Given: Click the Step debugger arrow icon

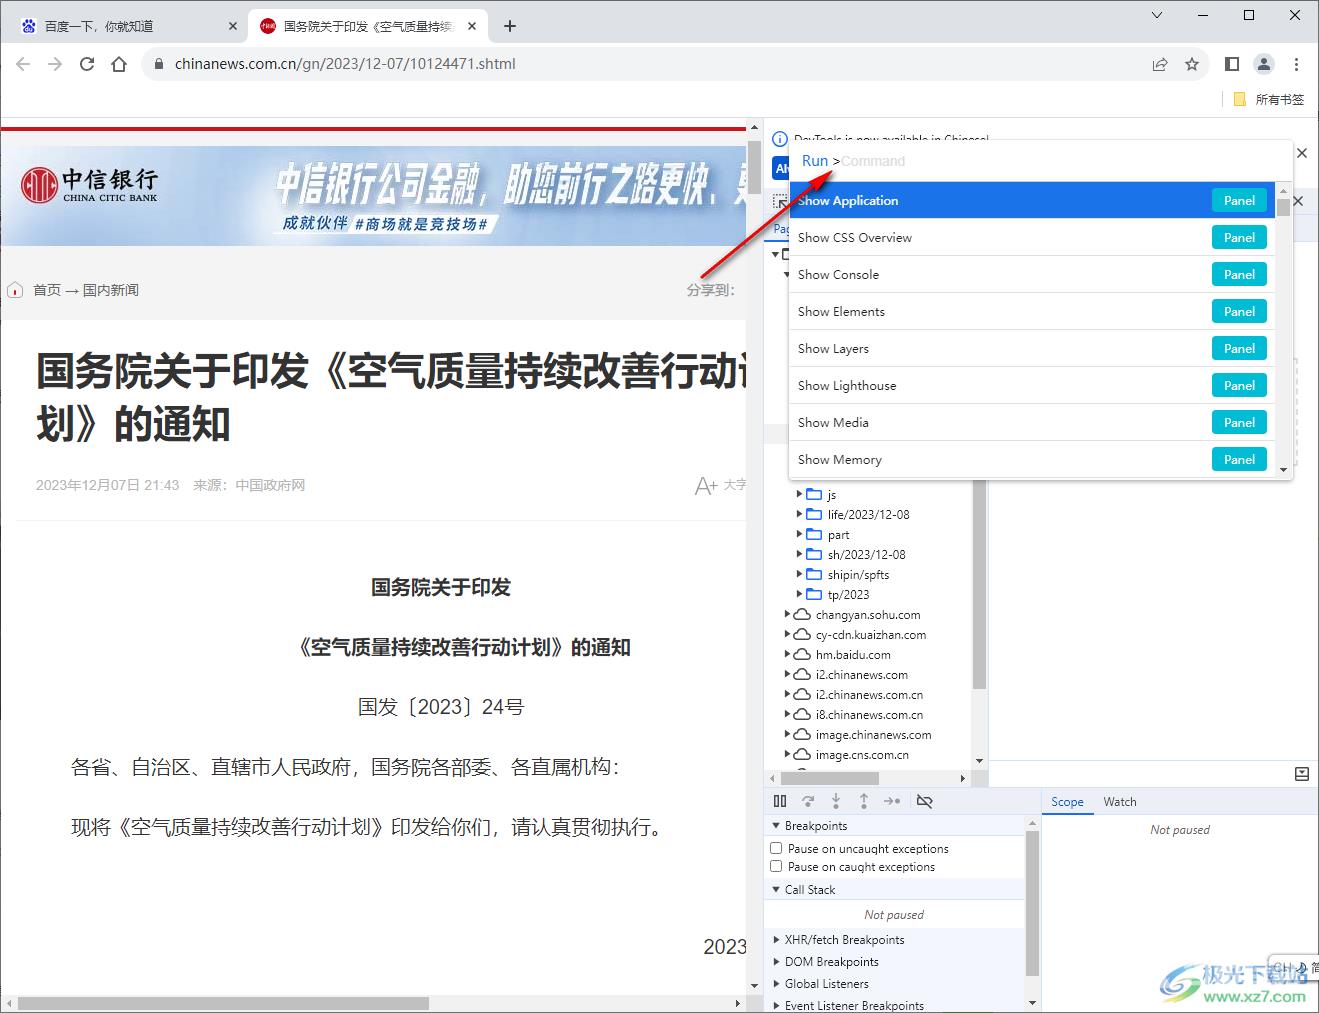Looking at the screenshot, I should [892, 801].
